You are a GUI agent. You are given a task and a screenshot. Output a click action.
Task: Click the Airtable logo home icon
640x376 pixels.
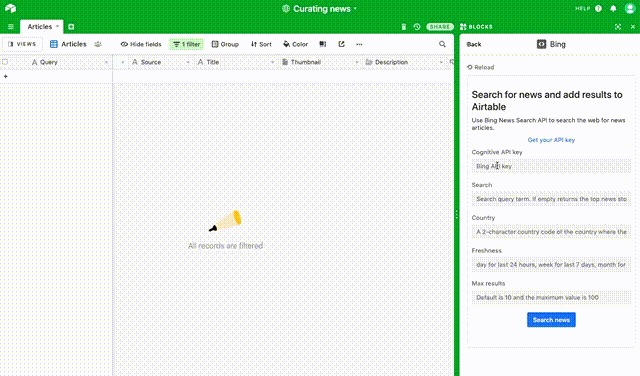[x=11, y=8]
